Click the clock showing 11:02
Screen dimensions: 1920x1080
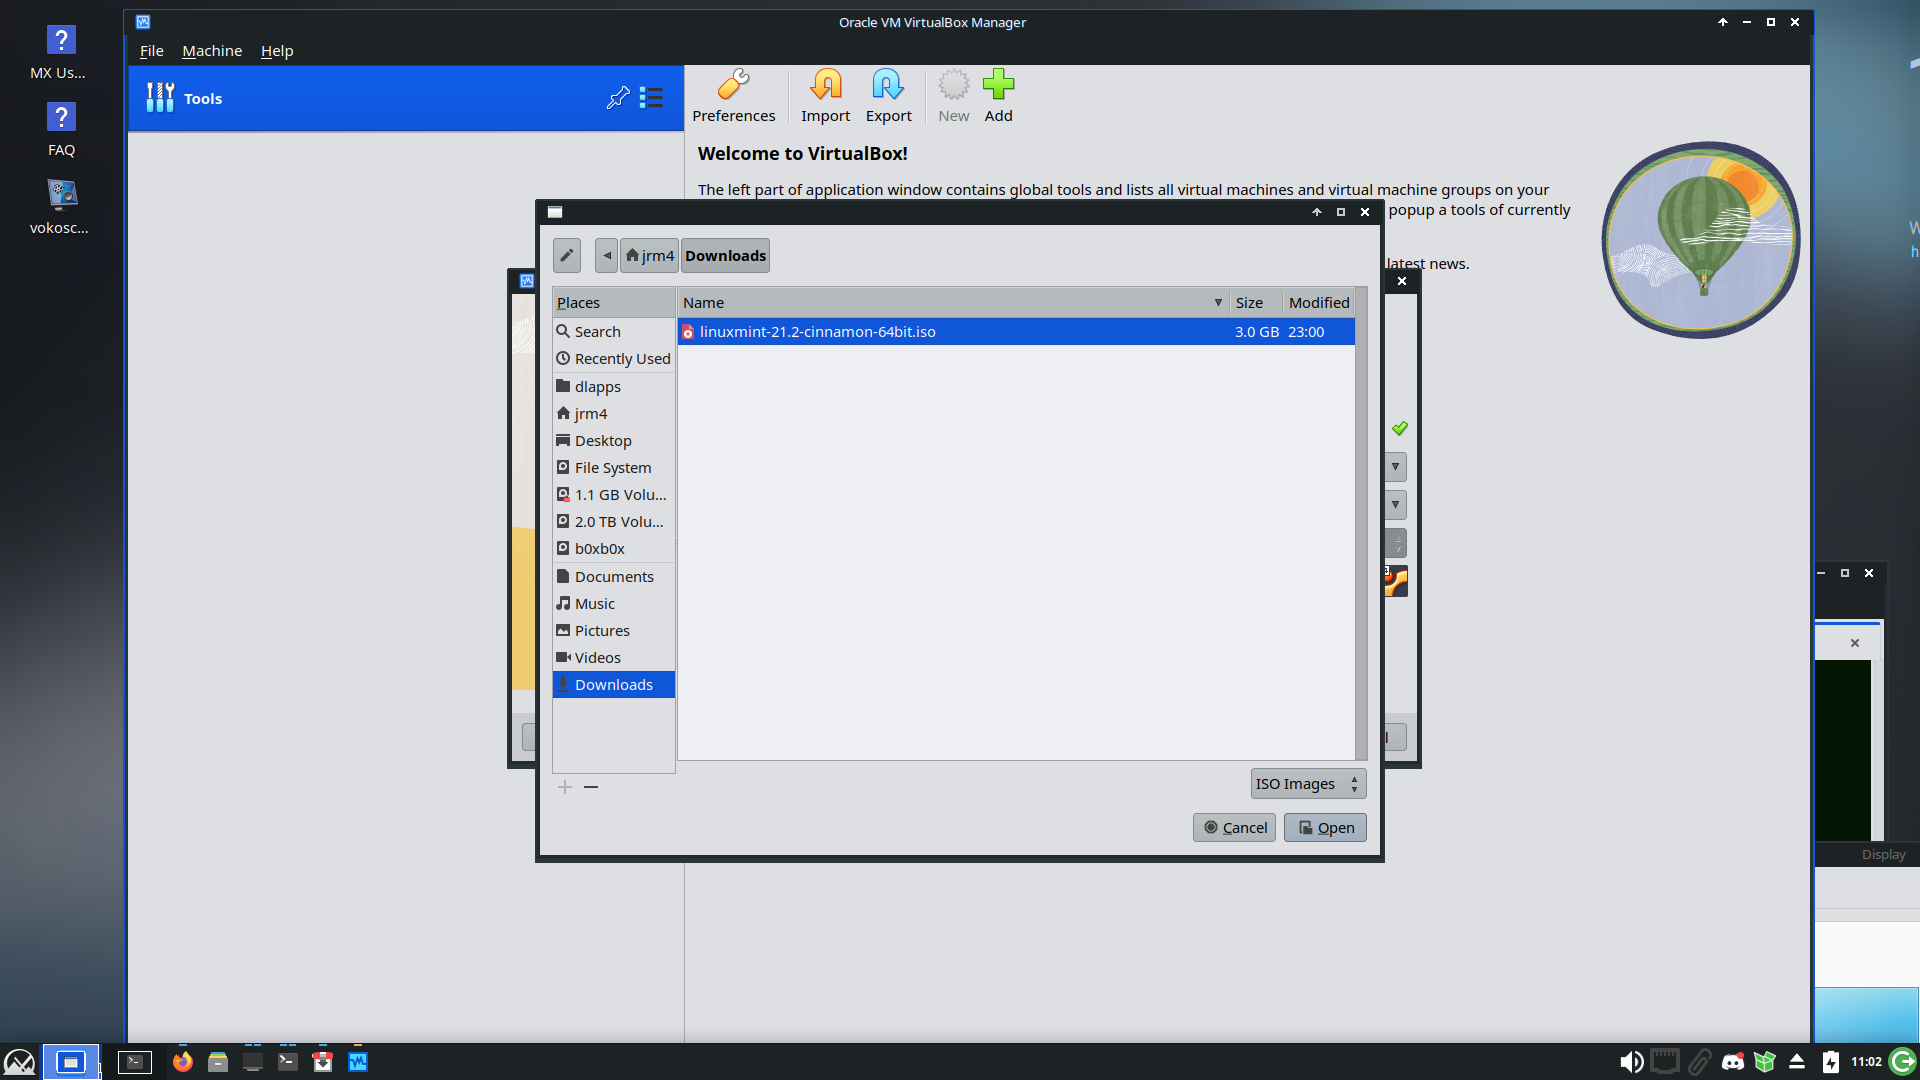coord(1866,1062)
